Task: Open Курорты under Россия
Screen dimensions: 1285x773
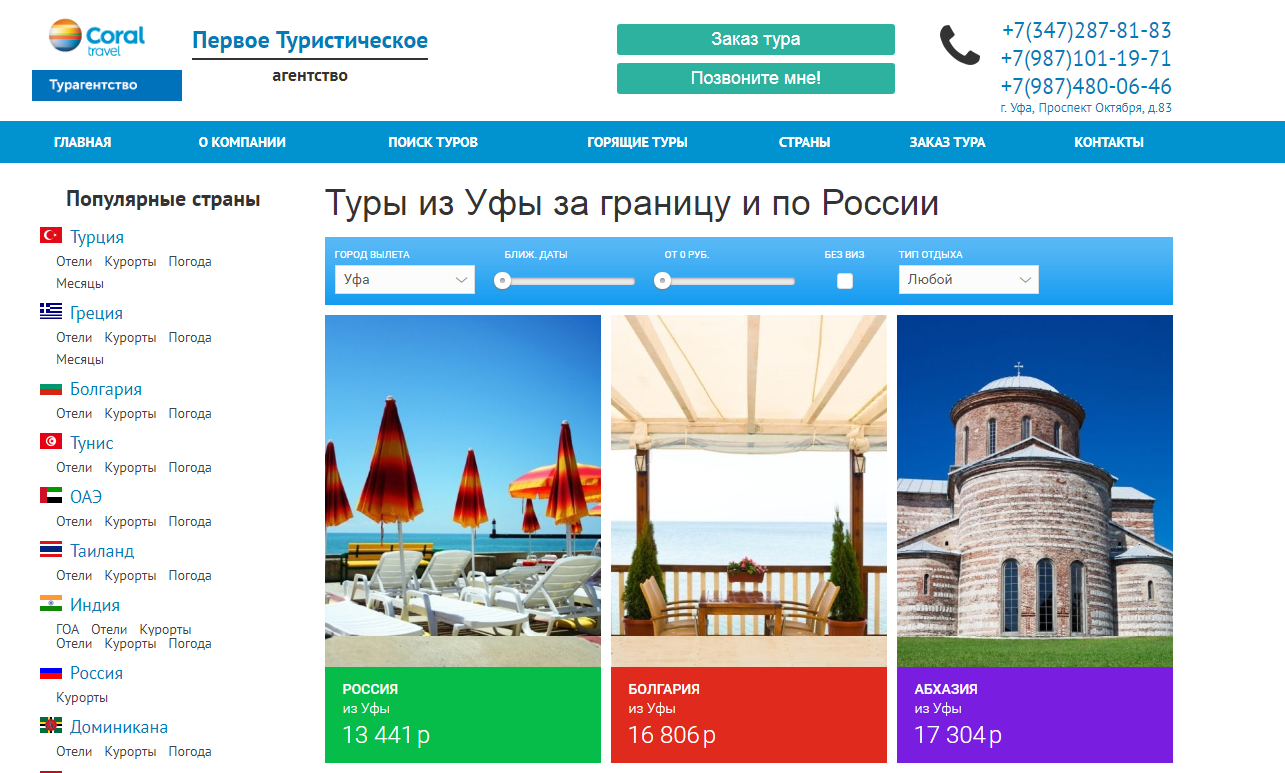Action: [82, 697]
